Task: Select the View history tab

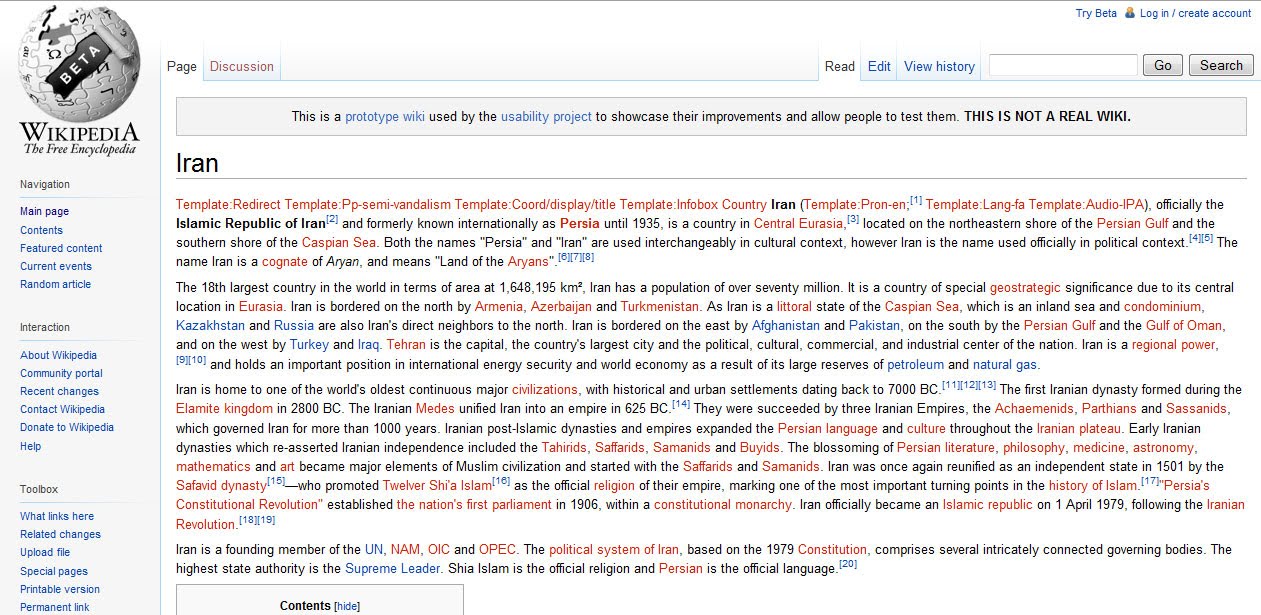Action: pyautogui.click(x=938, y=66)
